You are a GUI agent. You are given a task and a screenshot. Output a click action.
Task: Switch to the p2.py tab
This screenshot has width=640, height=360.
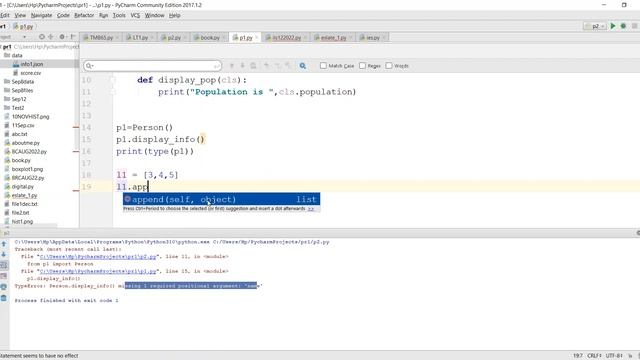(x=174, y=38)
